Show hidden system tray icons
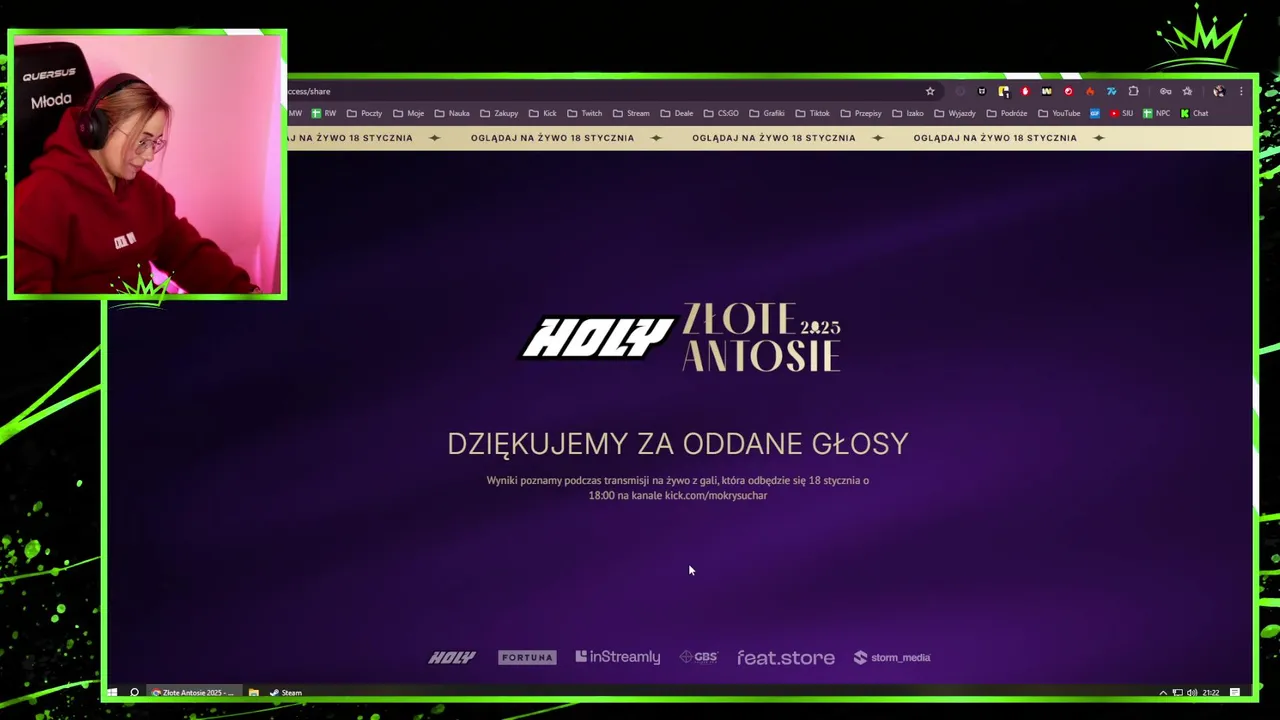The width and height of the screenshot is (1280, 720). pos(1163,692)
